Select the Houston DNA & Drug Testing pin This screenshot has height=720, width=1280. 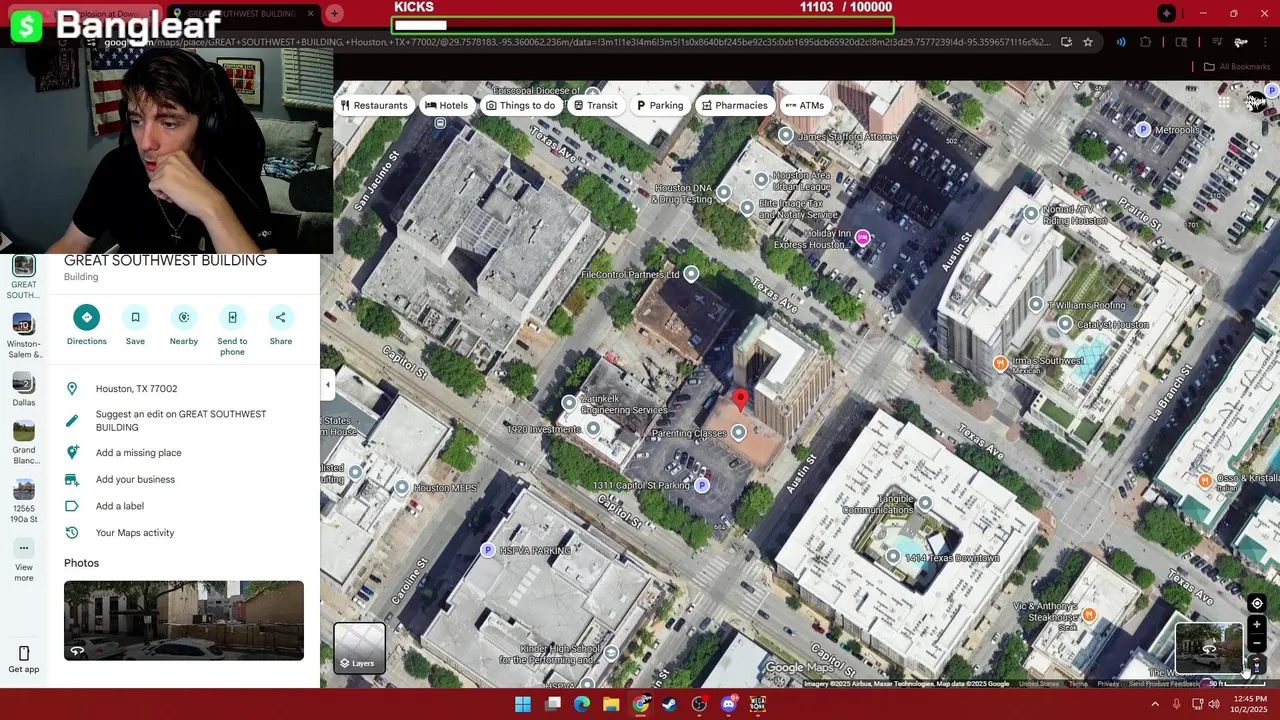click(724, 192)
